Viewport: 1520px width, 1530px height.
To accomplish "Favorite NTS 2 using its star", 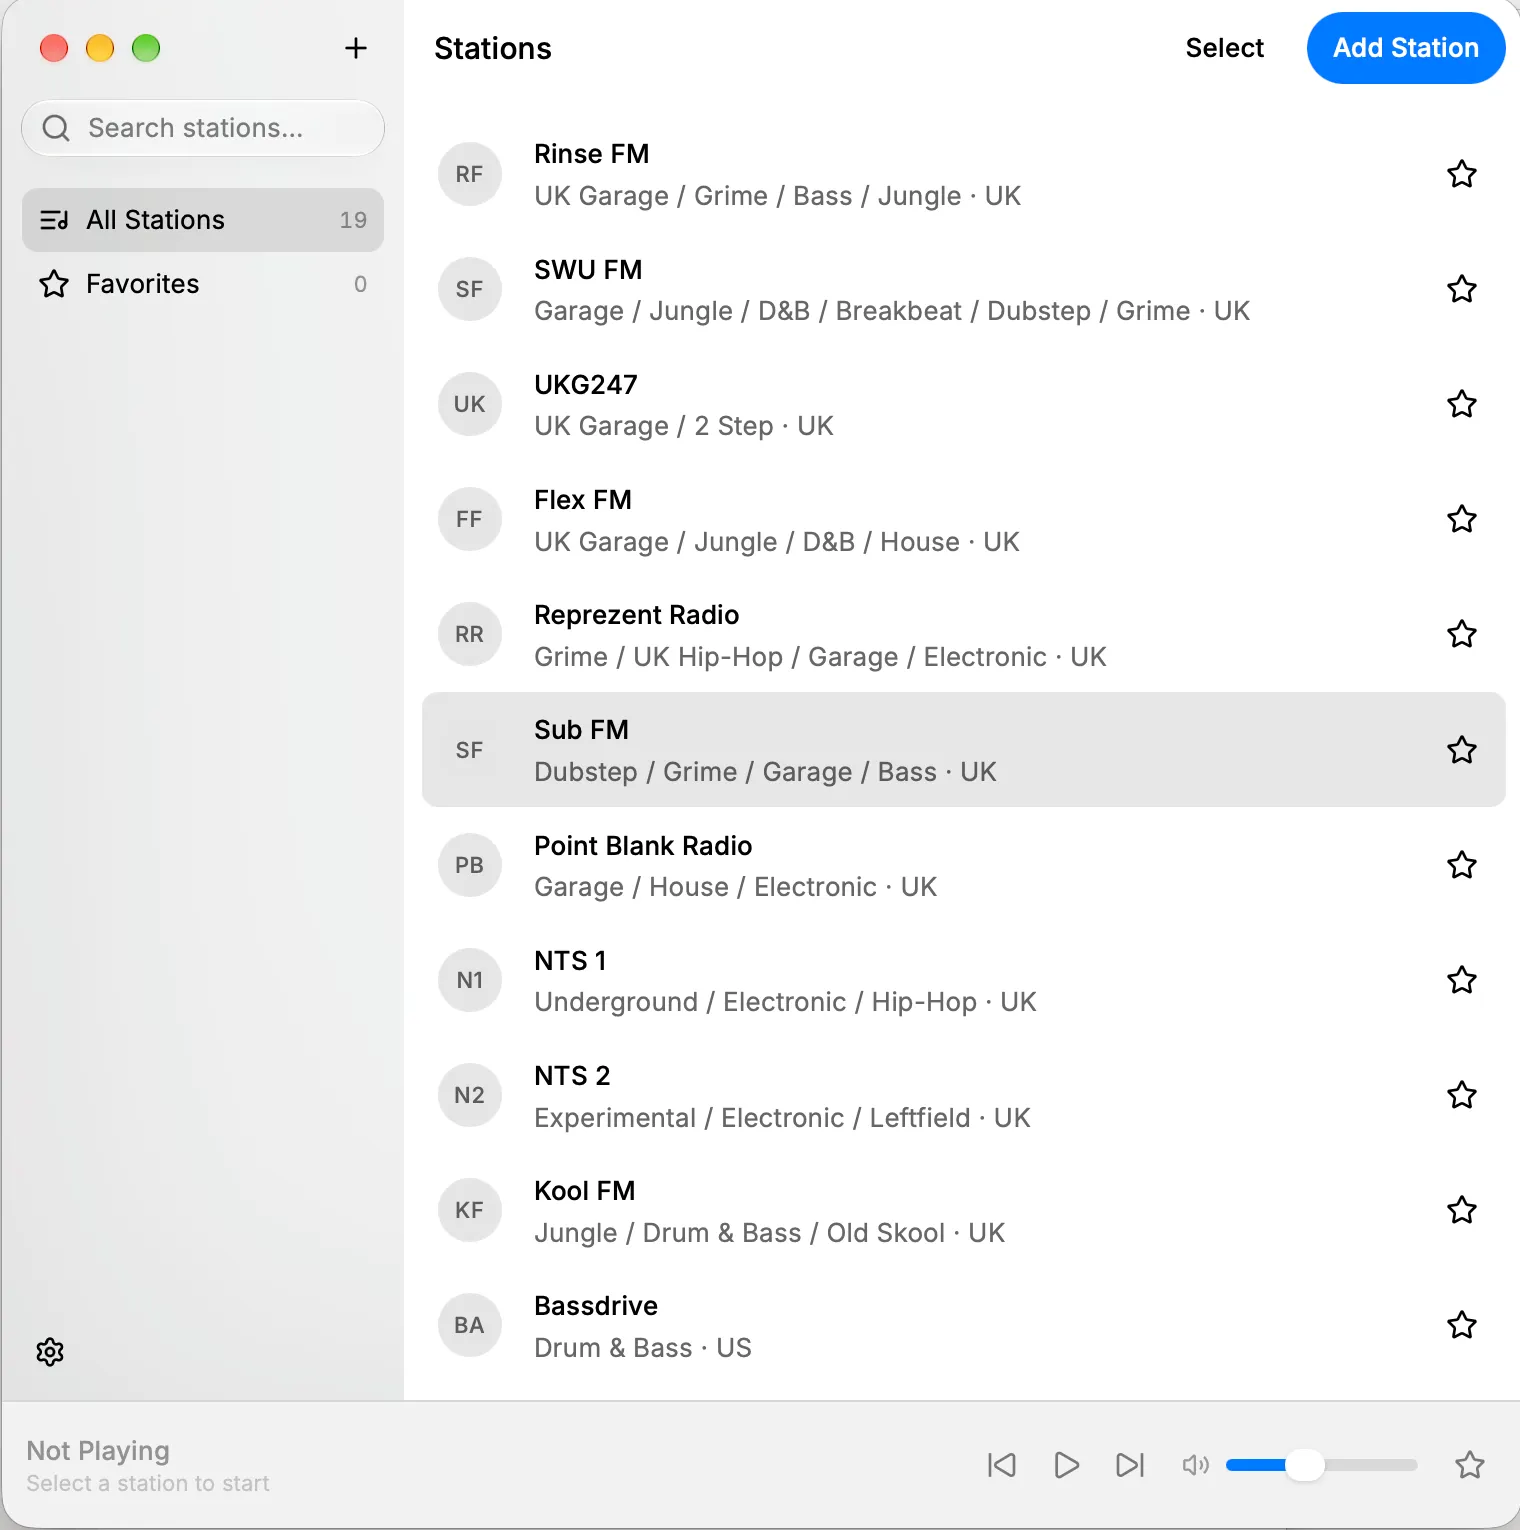I will (1462, 1095).
